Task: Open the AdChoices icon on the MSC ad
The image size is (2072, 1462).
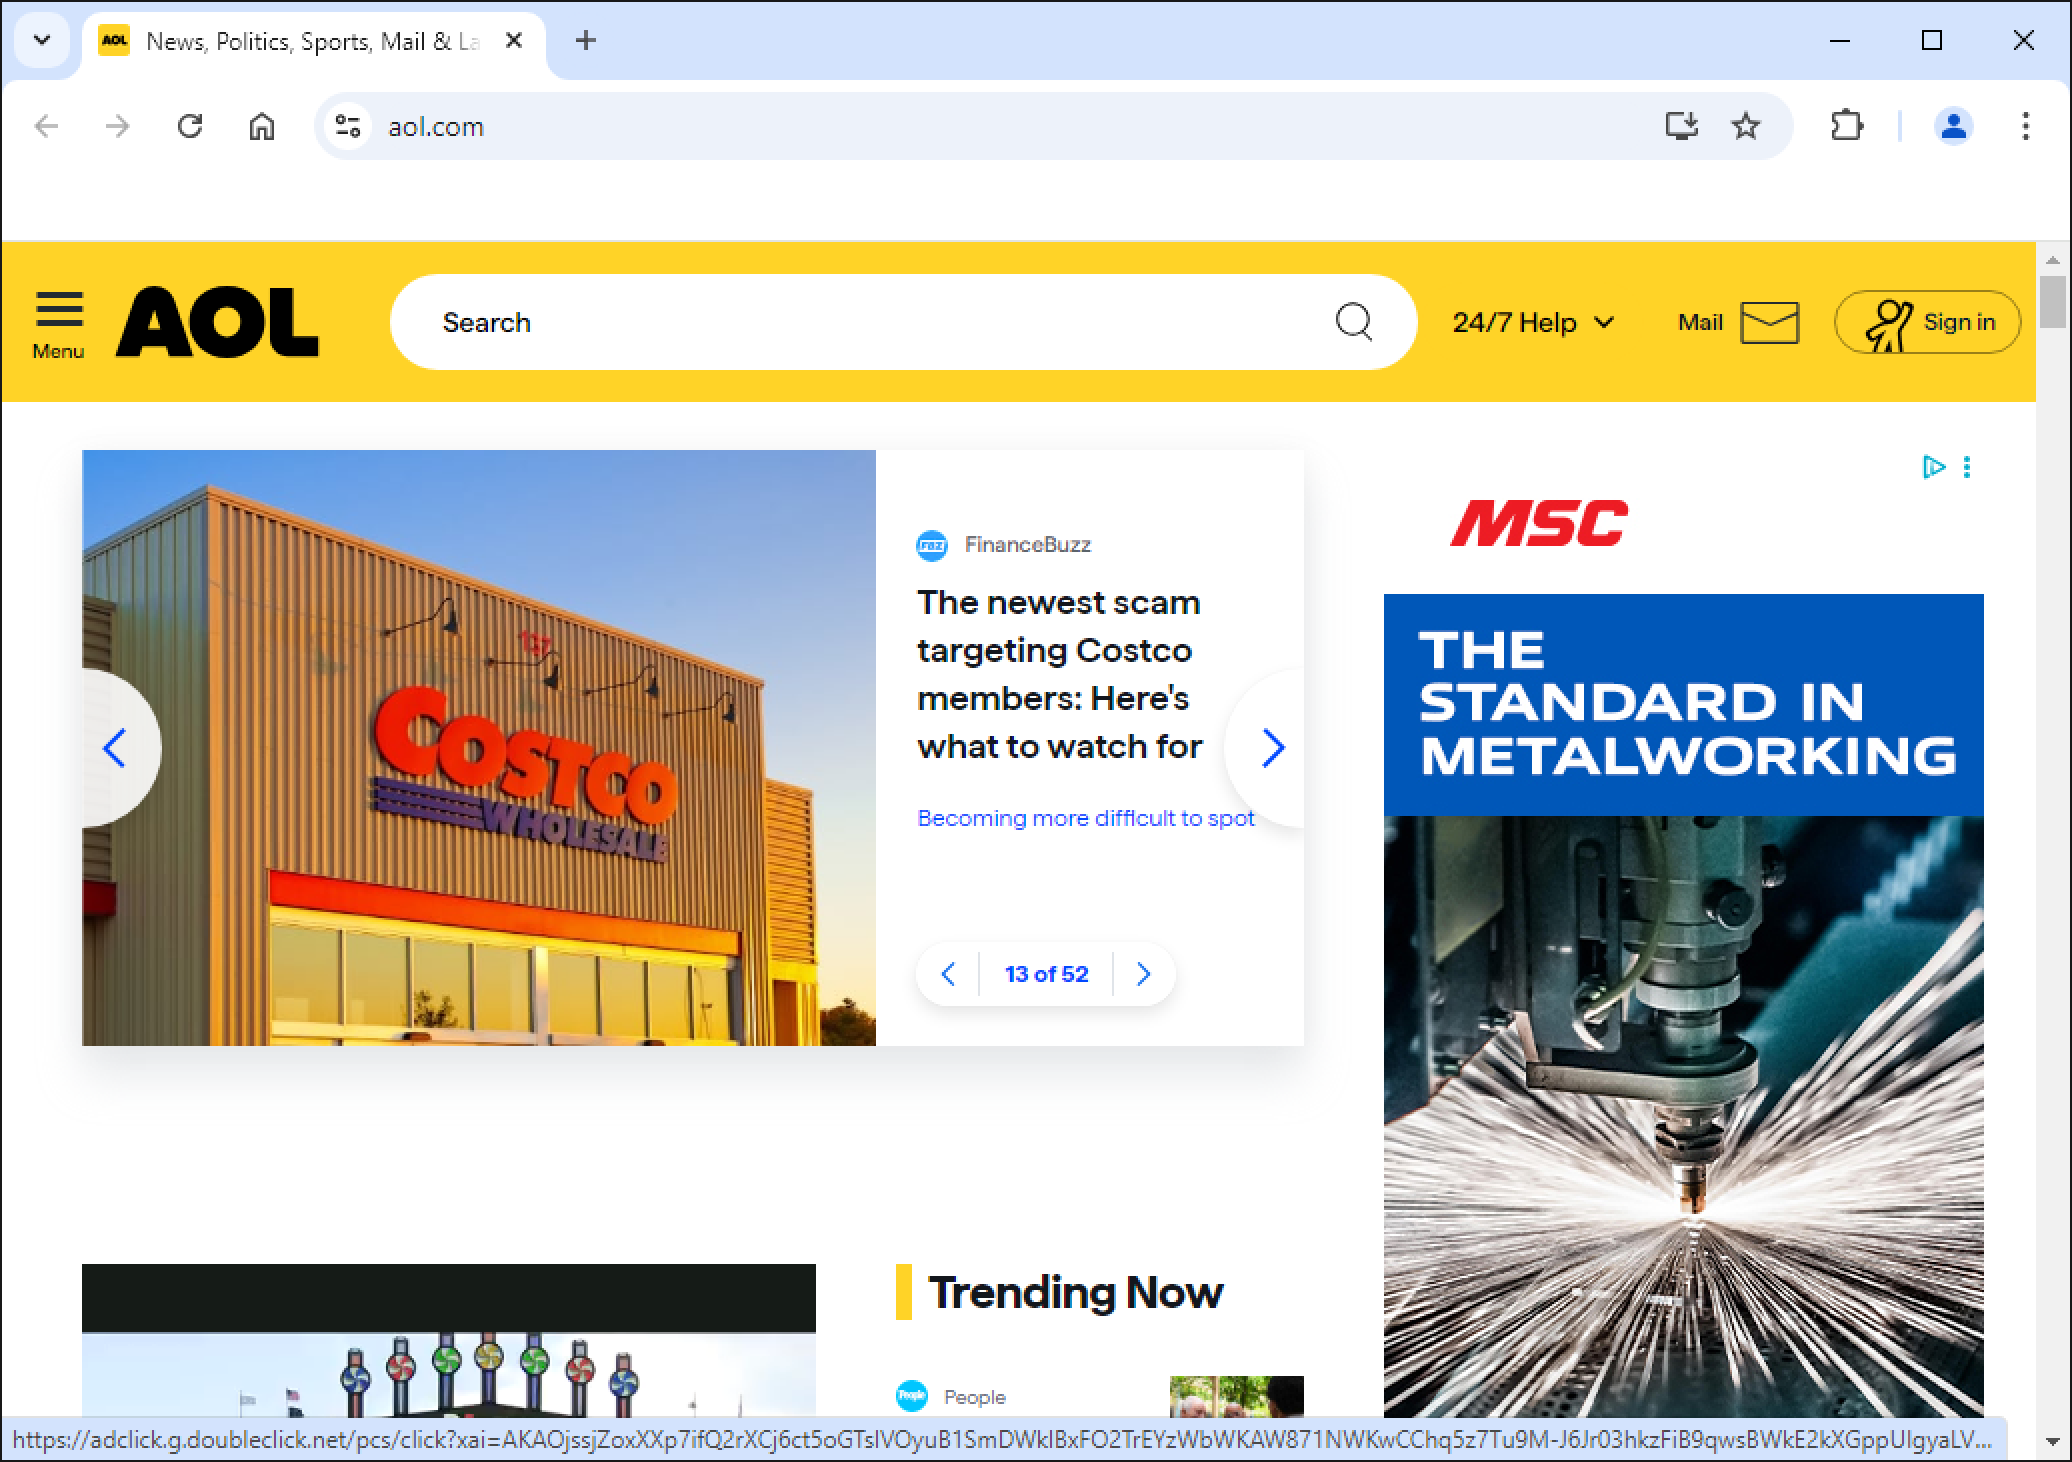Action: [x=1933, y=467]
